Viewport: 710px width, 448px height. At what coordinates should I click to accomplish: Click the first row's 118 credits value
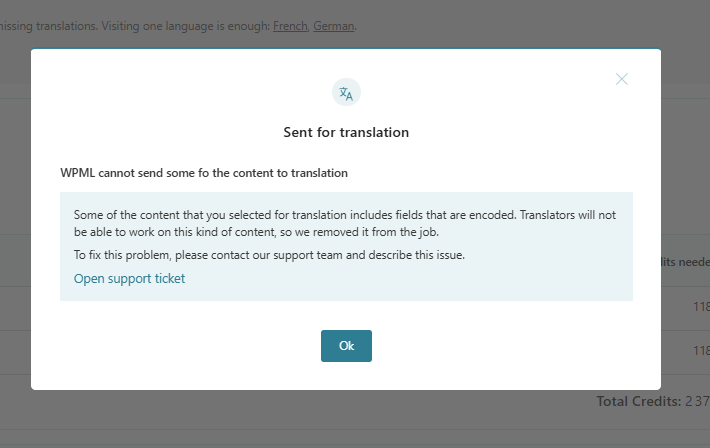tap(700, 308)
